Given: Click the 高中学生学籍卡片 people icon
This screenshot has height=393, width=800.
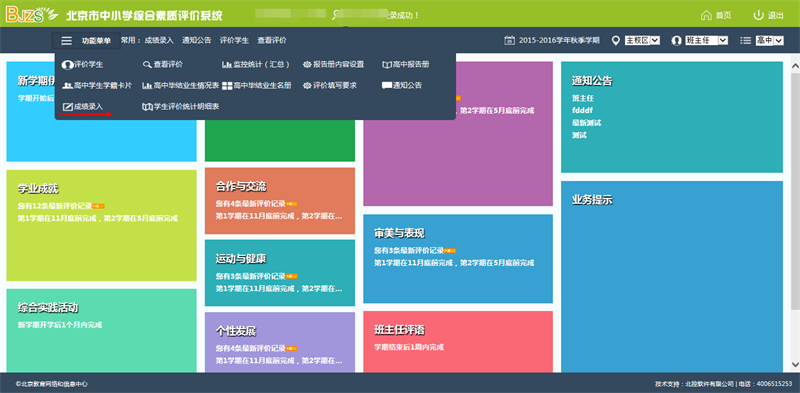Looking at the screenshot, I should click(67, 86).
